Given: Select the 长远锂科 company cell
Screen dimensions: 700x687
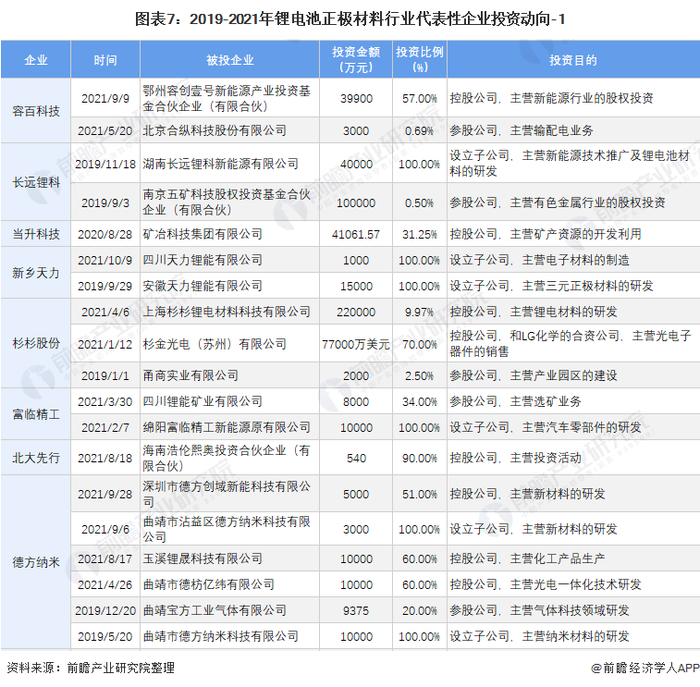Looking at the screenshot, I should pos(36,182).
